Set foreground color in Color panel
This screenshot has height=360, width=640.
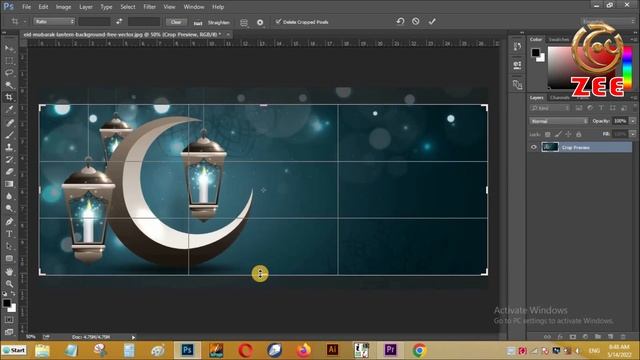[536, 52]
